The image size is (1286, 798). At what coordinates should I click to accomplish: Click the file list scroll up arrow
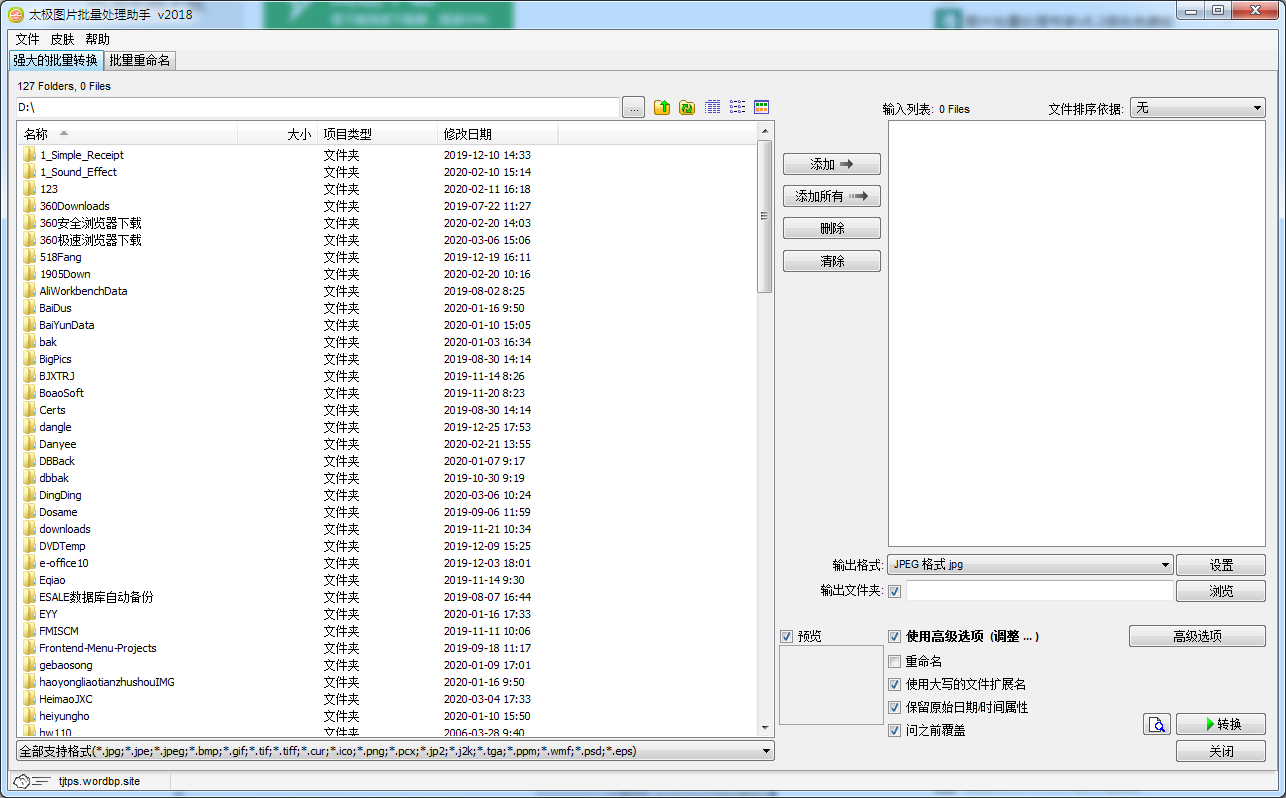[765, 132]
